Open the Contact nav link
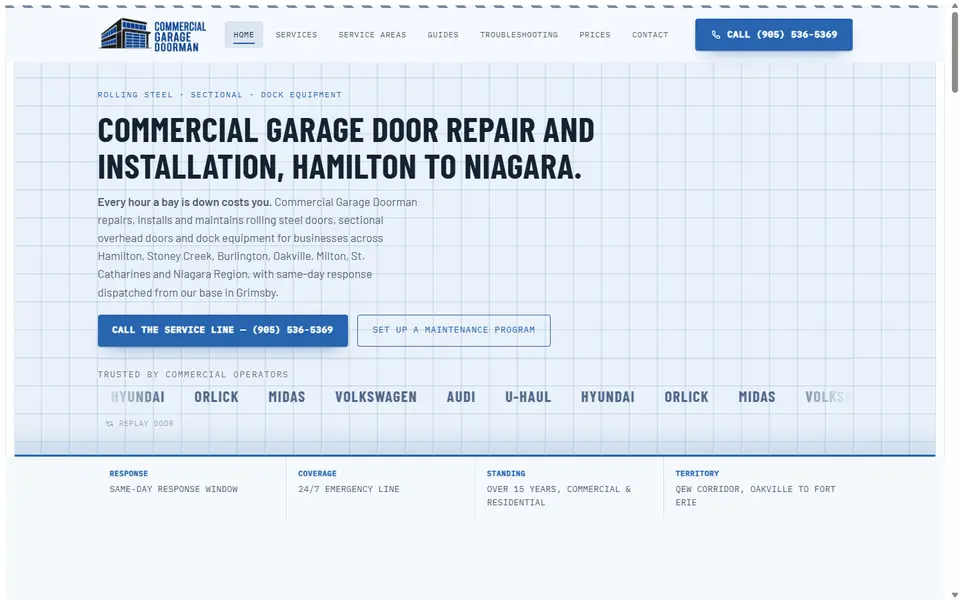This screenshot has height=600, width=960. point(650,35)
